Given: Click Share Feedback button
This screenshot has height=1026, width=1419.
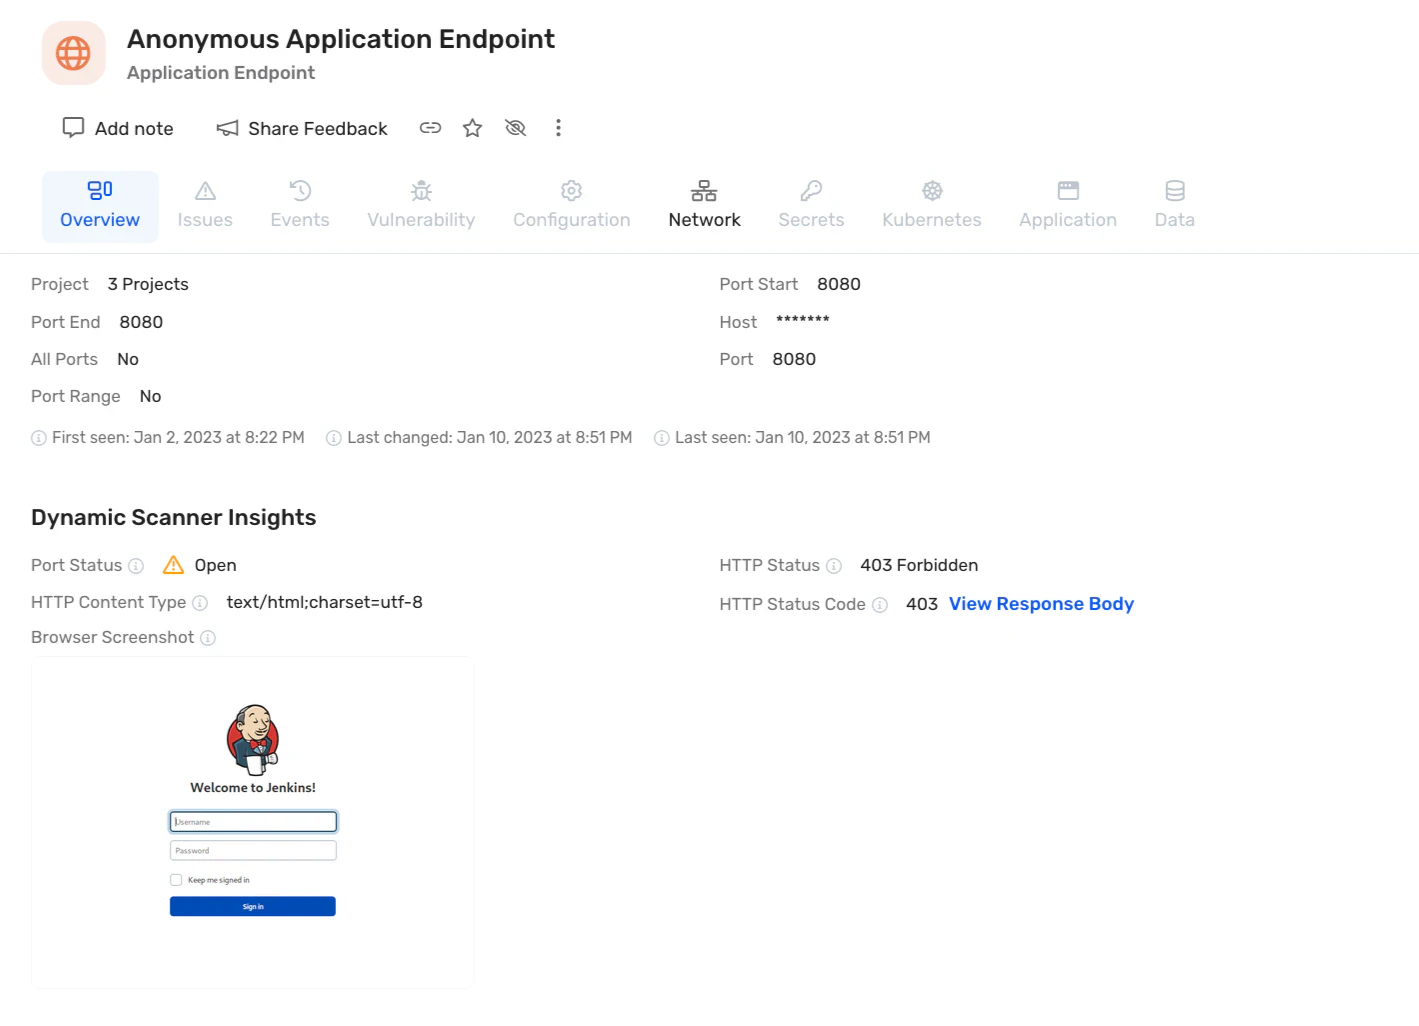Looking at the screenshot, I should (302, 128).
